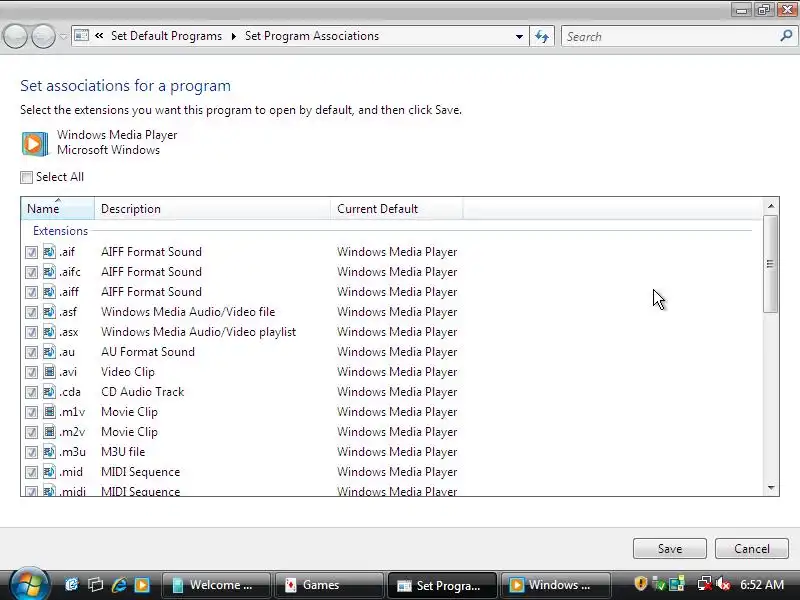
Task: Click the security shield tray icon
Action: 640,584
